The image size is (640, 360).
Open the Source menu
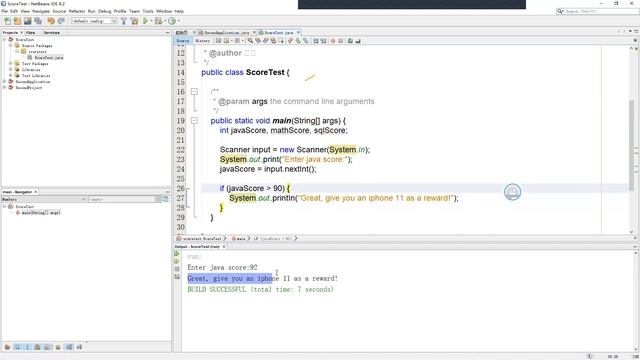[59, 11]
